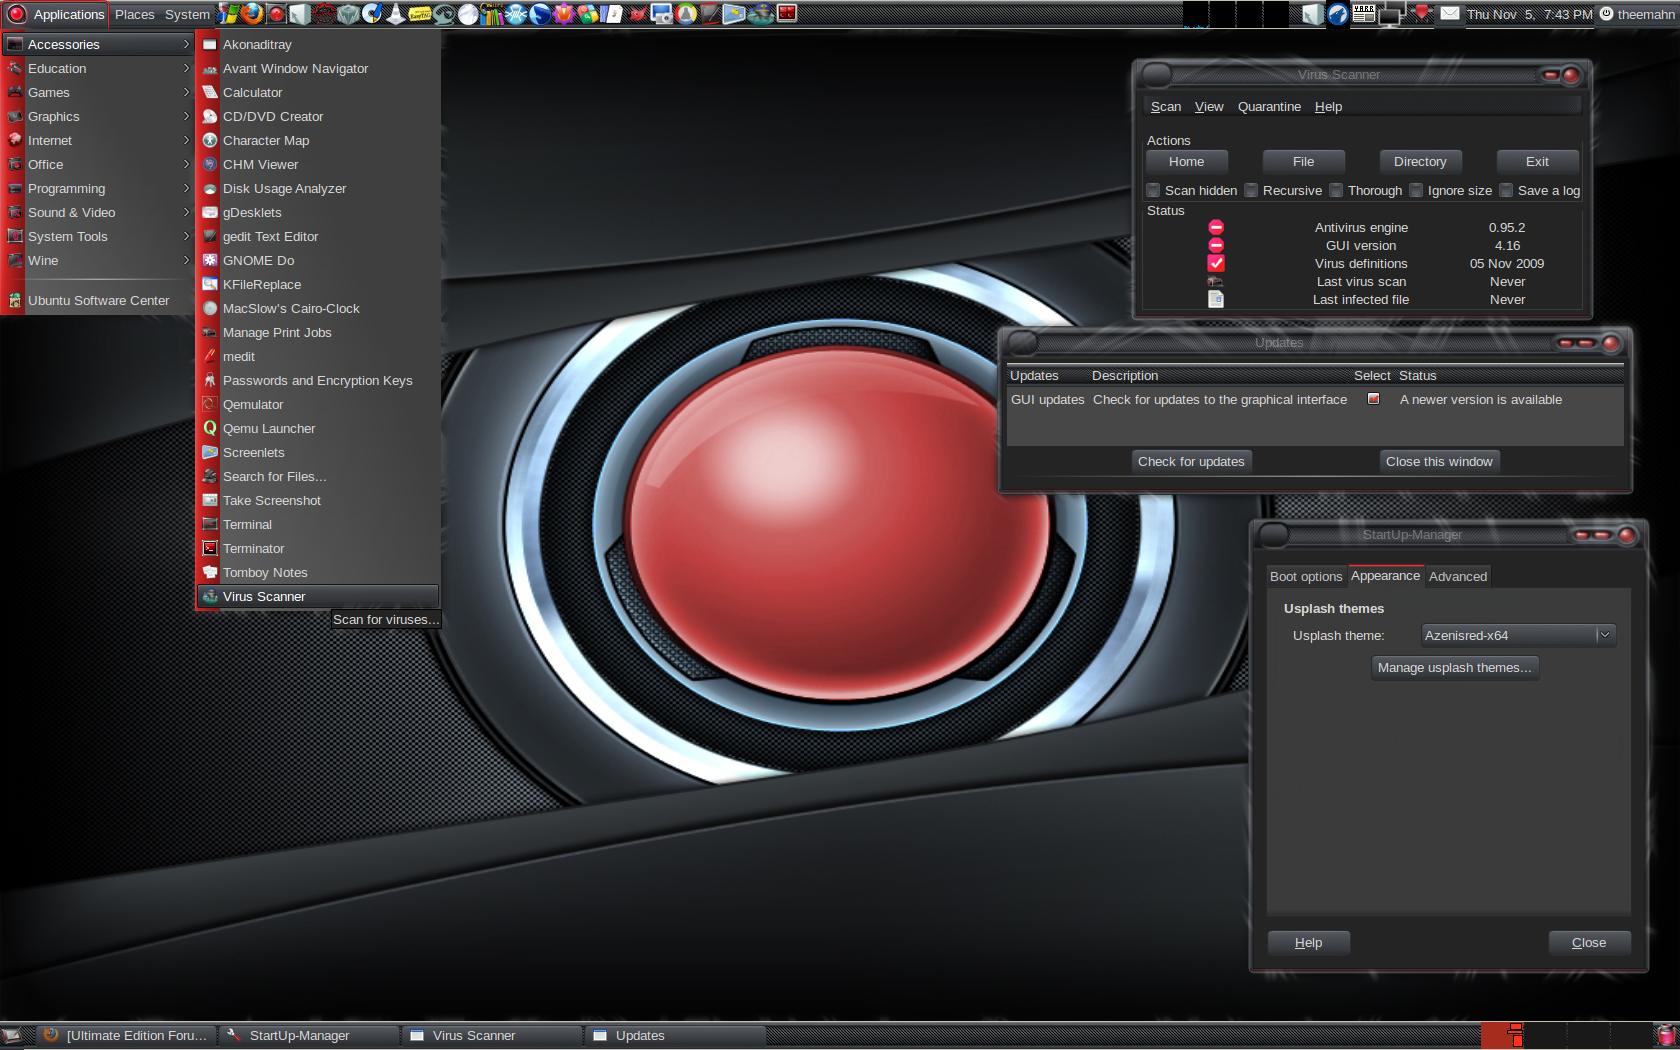This screenshot has height=1050, width=1680.
Task: Switch to Ultimate Edition Forum taskbar entry
Action: (x=128, y=1036)
